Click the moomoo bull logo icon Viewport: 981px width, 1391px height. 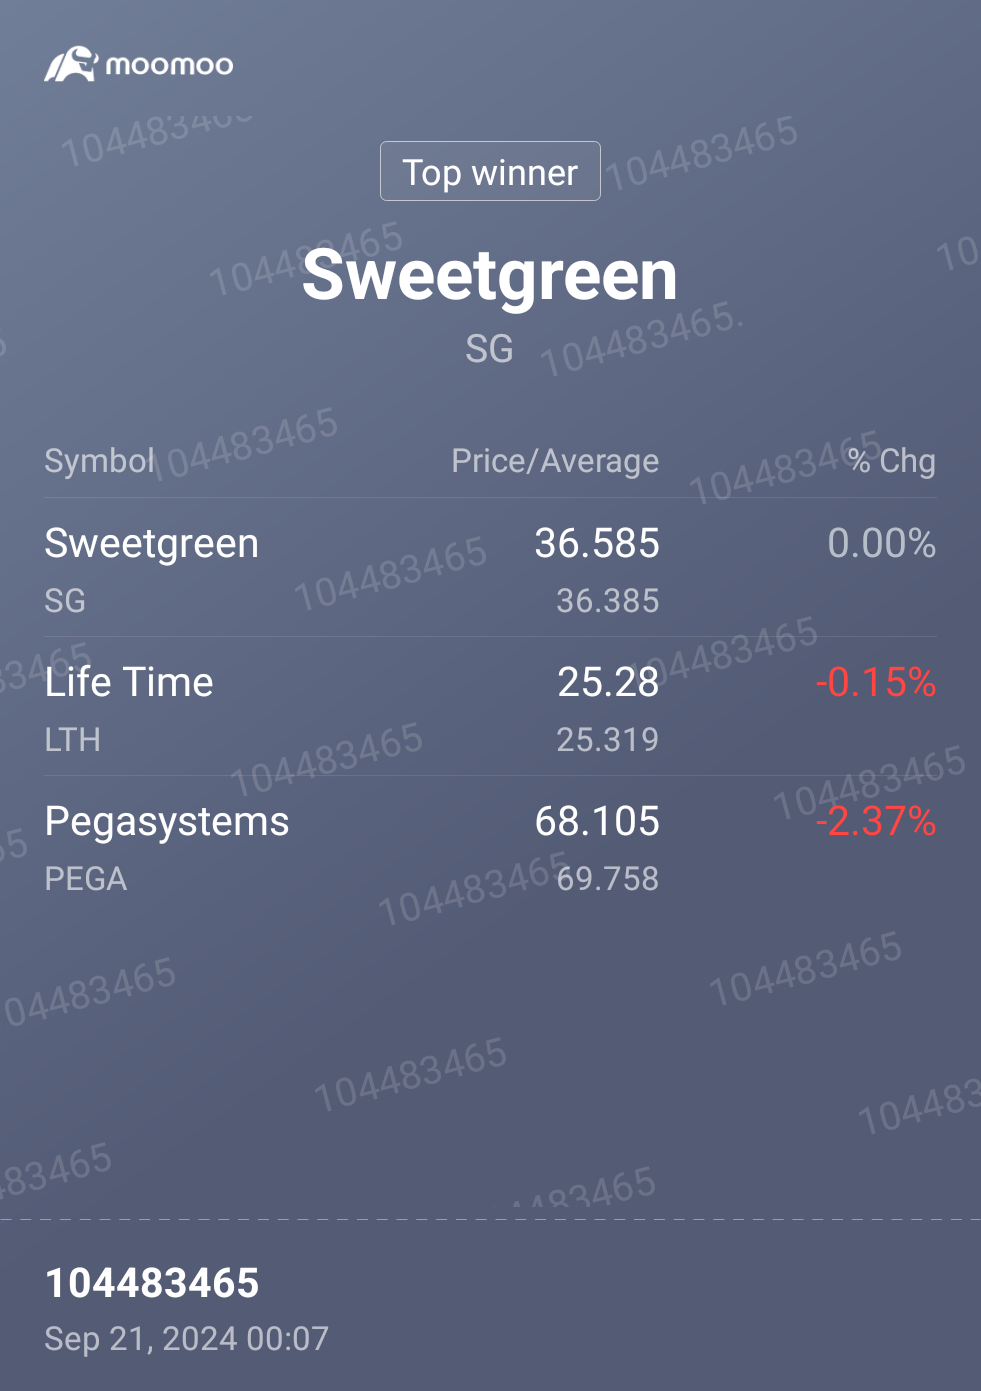[70, 64]
